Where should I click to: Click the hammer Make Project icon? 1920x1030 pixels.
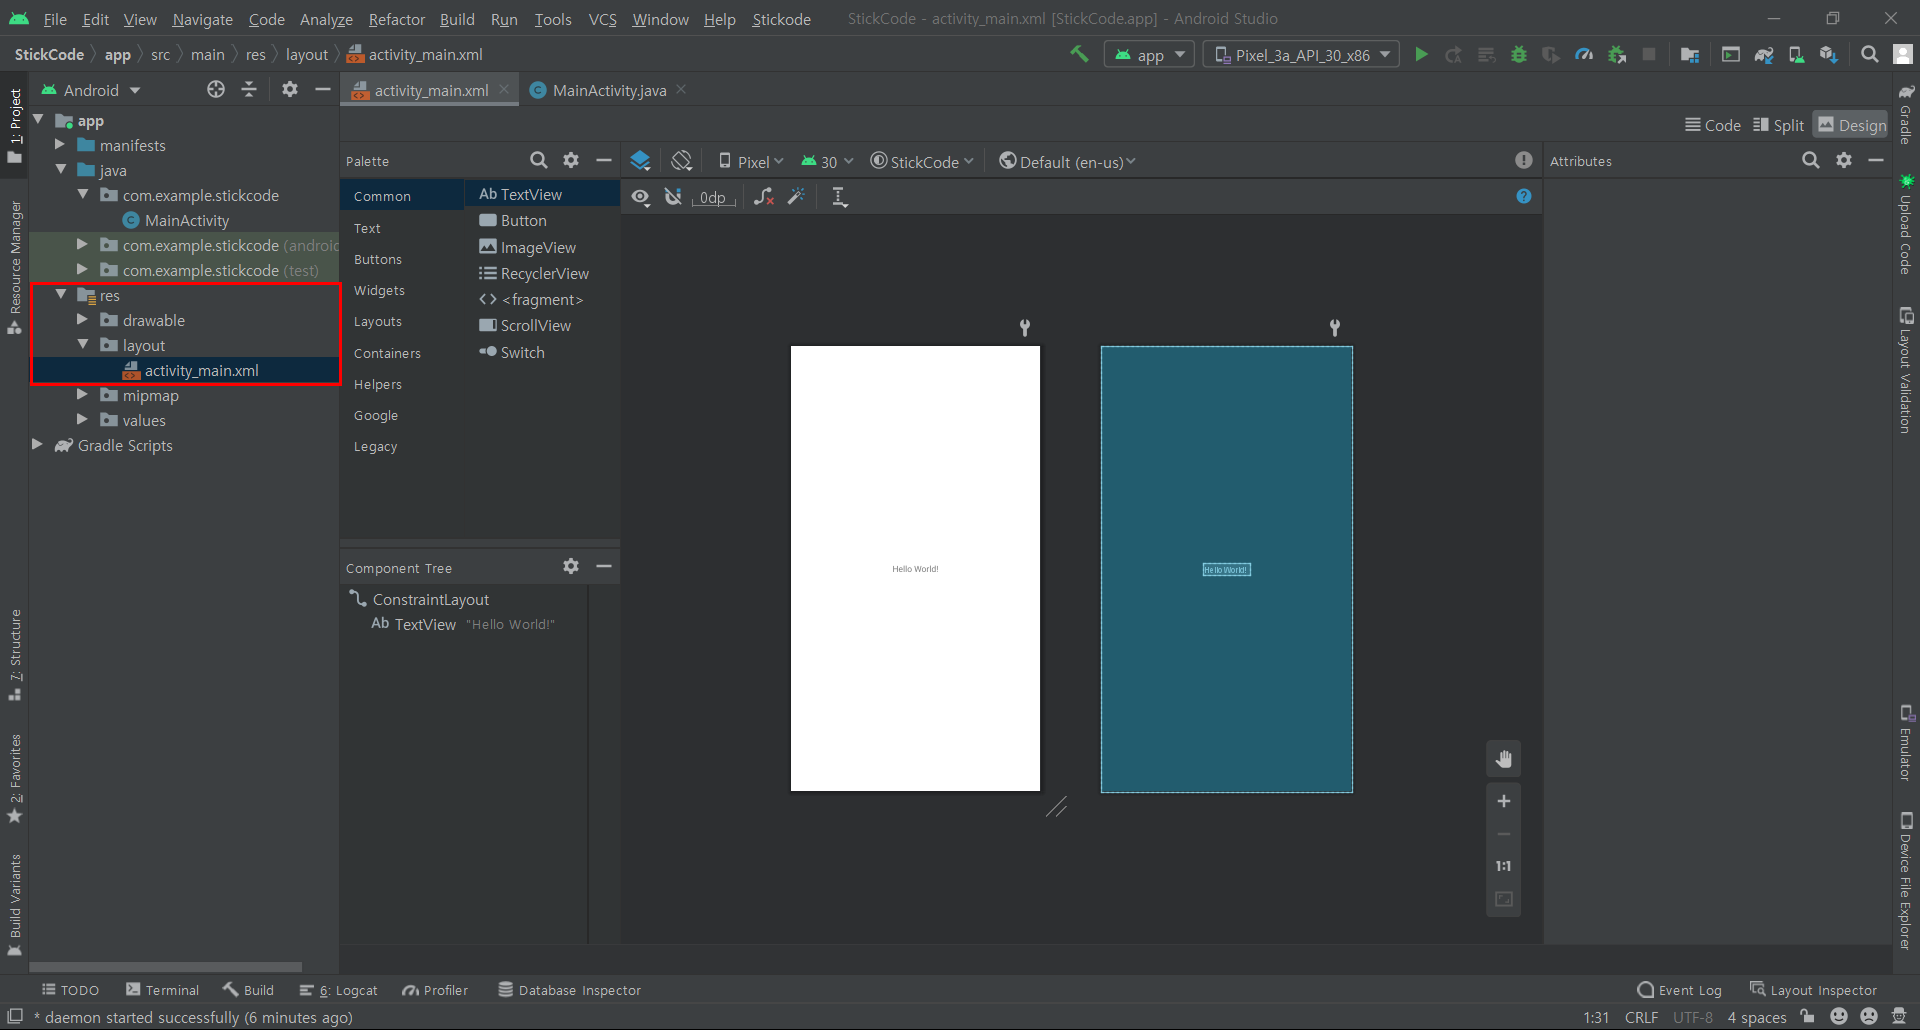click(1079, 54)
